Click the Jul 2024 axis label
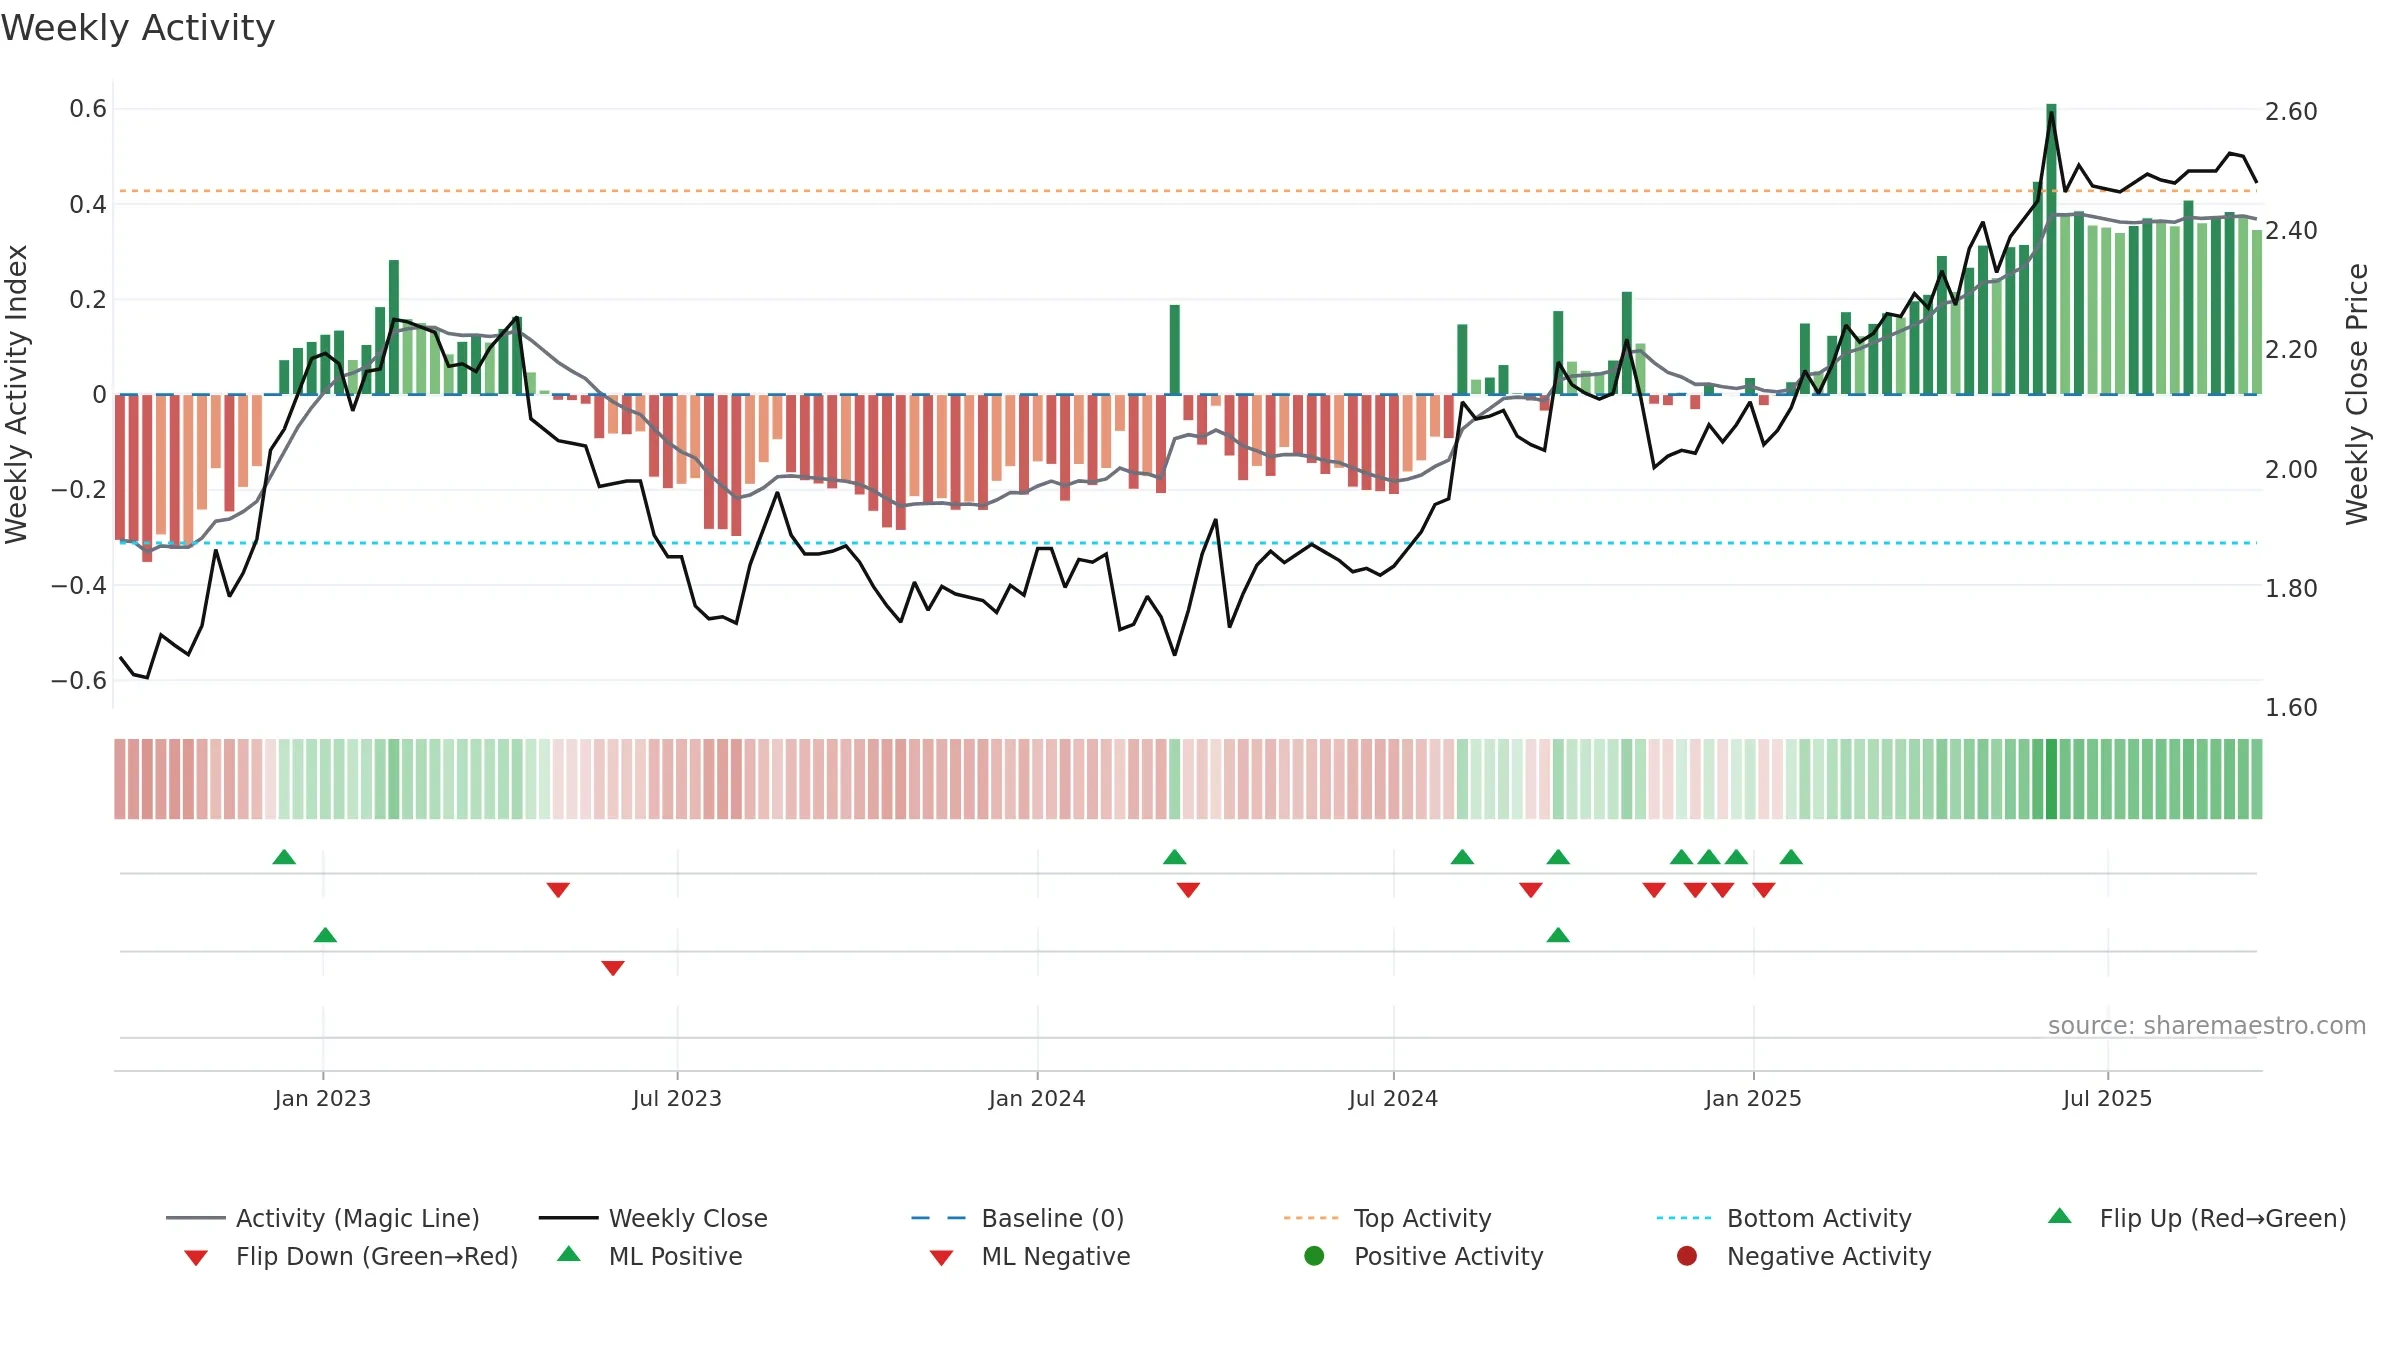 [x=1393, y=1098]
